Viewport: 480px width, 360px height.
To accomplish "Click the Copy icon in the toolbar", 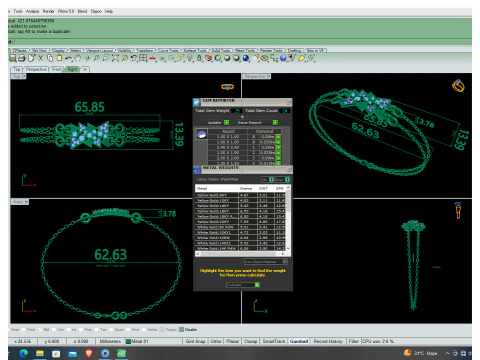I will (50, 58).
